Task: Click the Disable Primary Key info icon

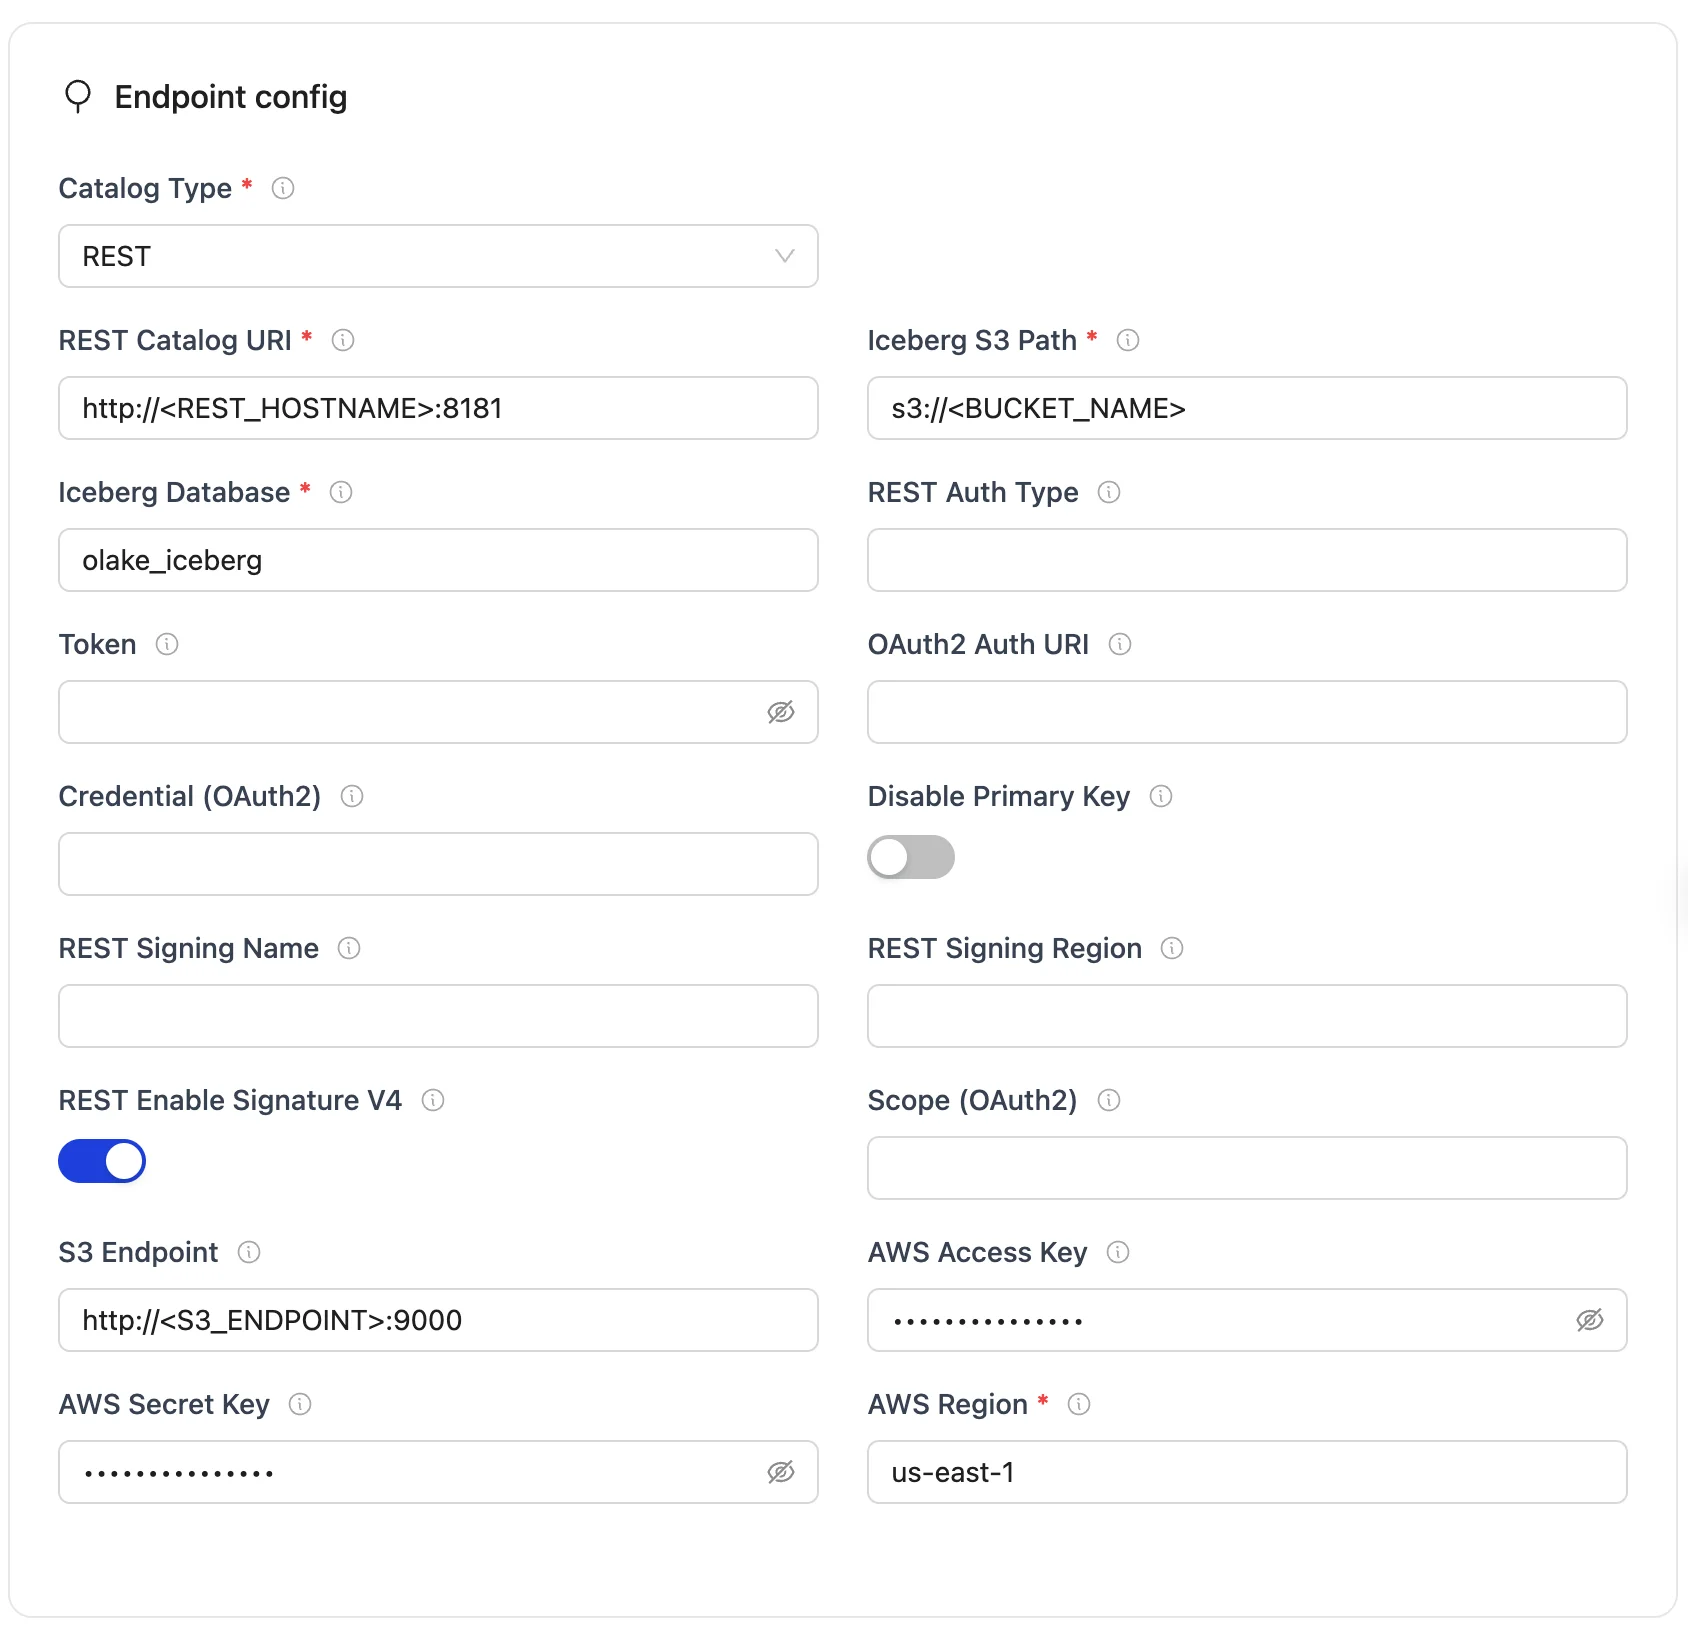Action: [x=1161, y=796]
